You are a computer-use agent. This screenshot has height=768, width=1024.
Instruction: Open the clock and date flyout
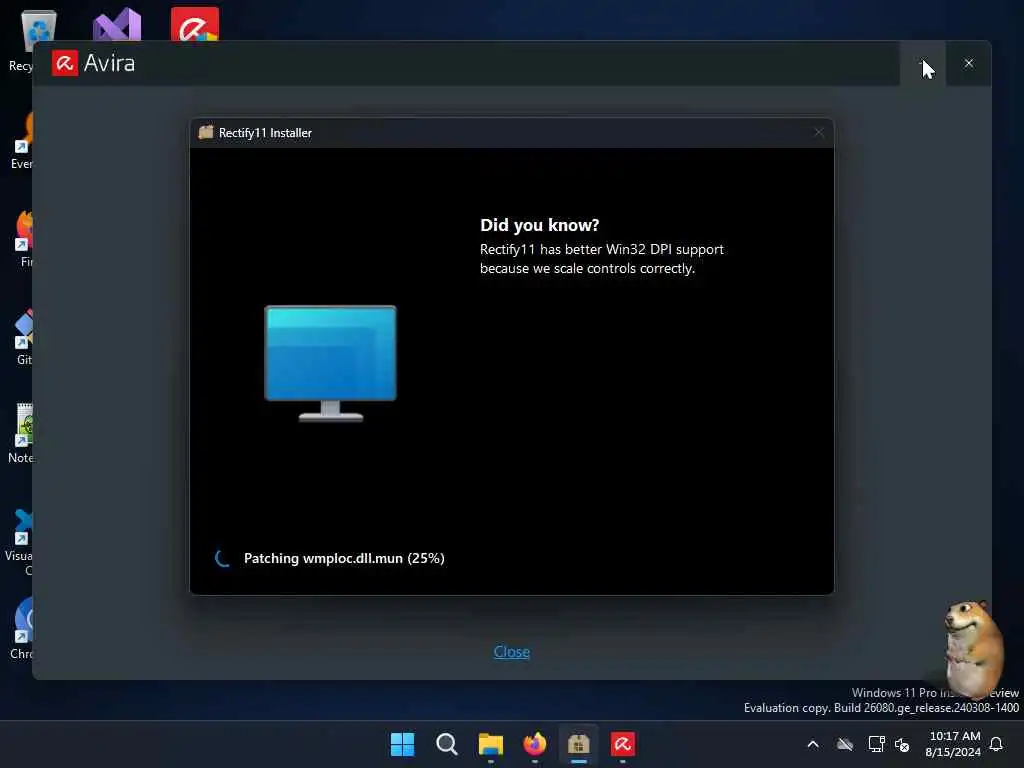pyautogui.click(x=953, y=744)
